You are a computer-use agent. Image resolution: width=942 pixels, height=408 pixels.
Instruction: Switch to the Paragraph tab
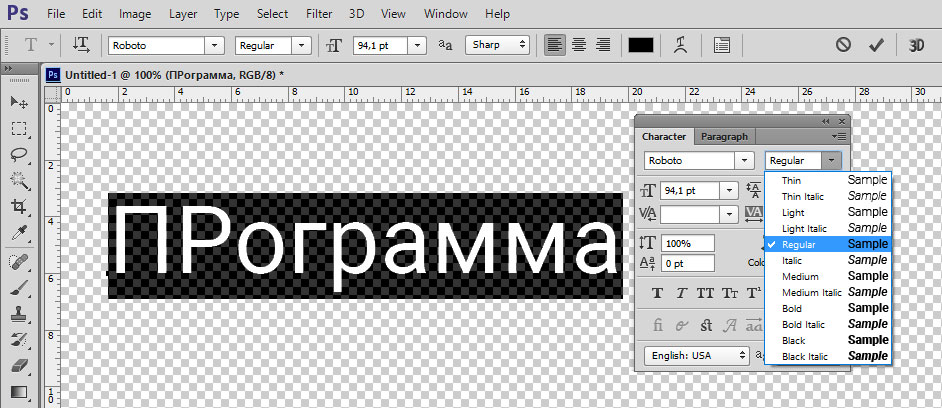(x=725, y=136)
